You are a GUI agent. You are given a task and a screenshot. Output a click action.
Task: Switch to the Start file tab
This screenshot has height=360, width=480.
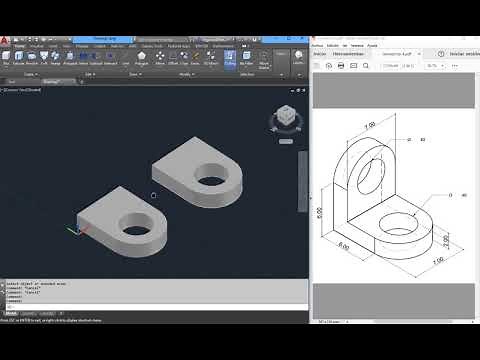pyautogui.click(x=12, y=82)
